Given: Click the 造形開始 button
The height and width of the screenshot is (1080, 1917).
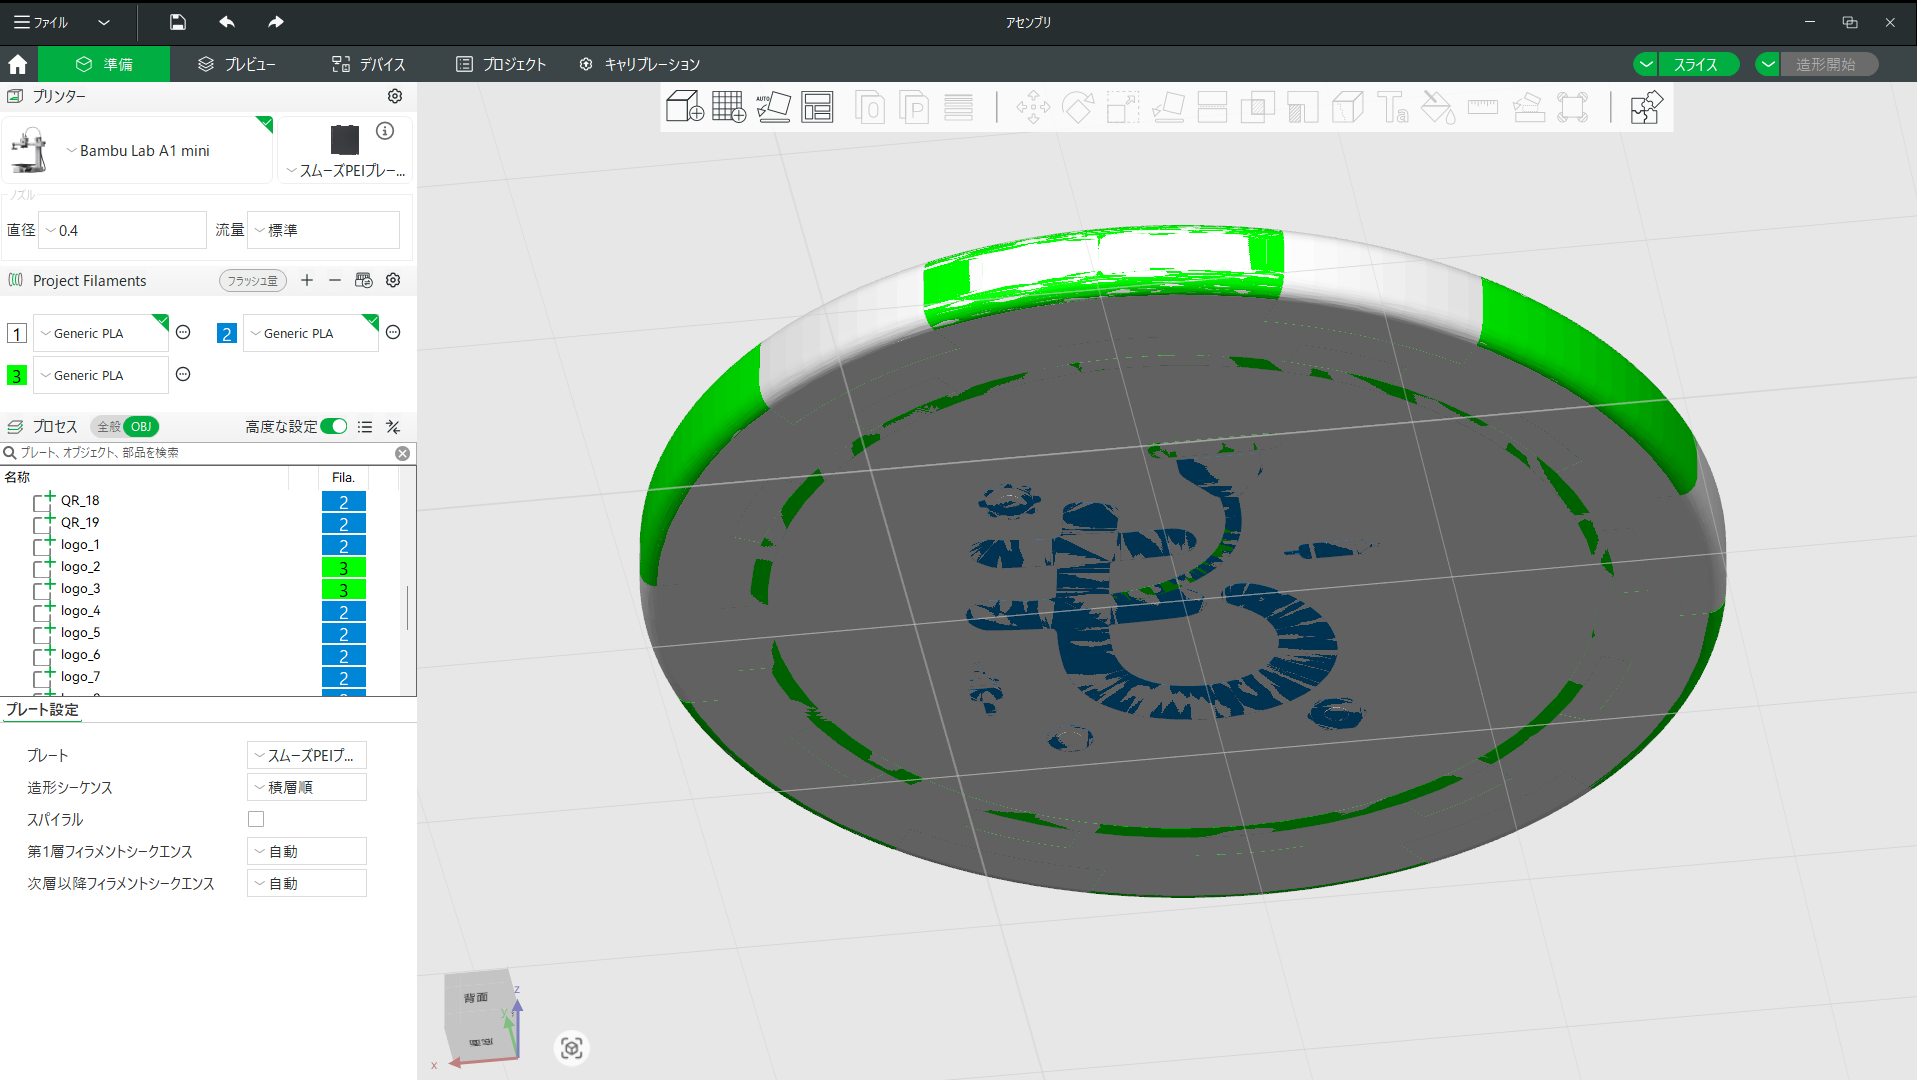Looking at the screenshot, I should pyautogui.click(x=1828, y=64).
